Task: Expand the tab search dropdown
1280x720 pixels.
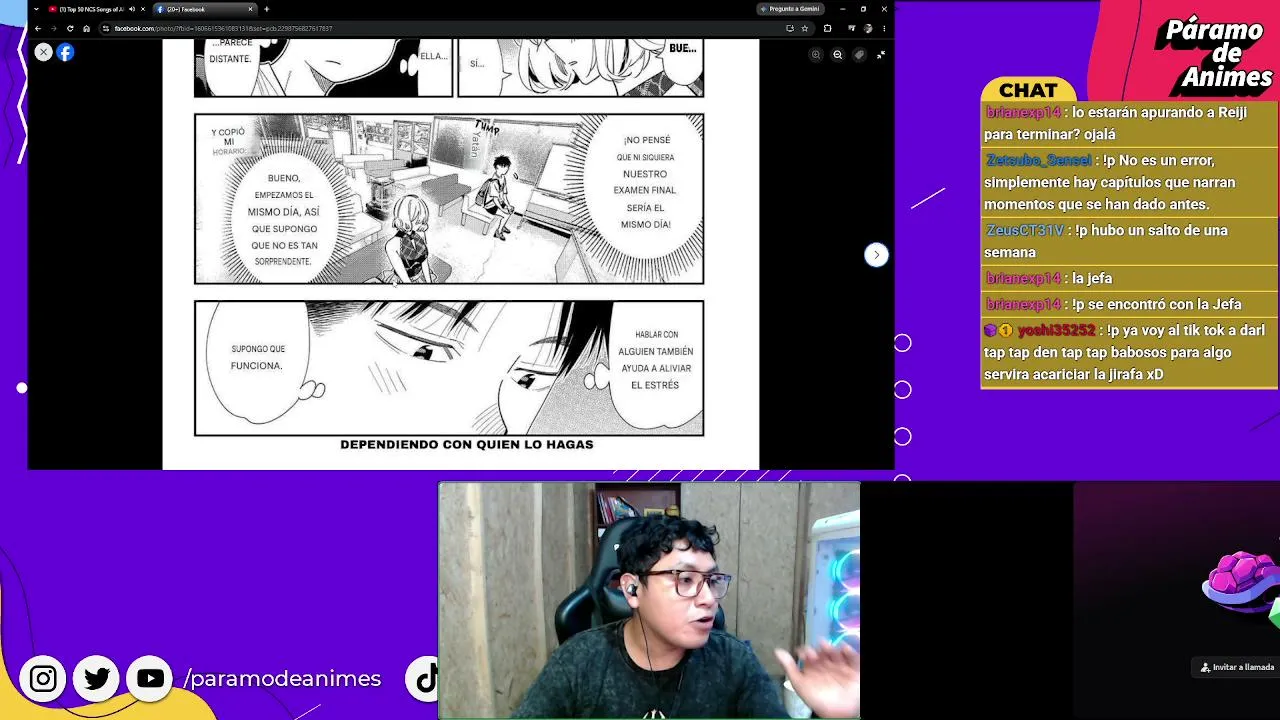Action: [x=36, y=9]
